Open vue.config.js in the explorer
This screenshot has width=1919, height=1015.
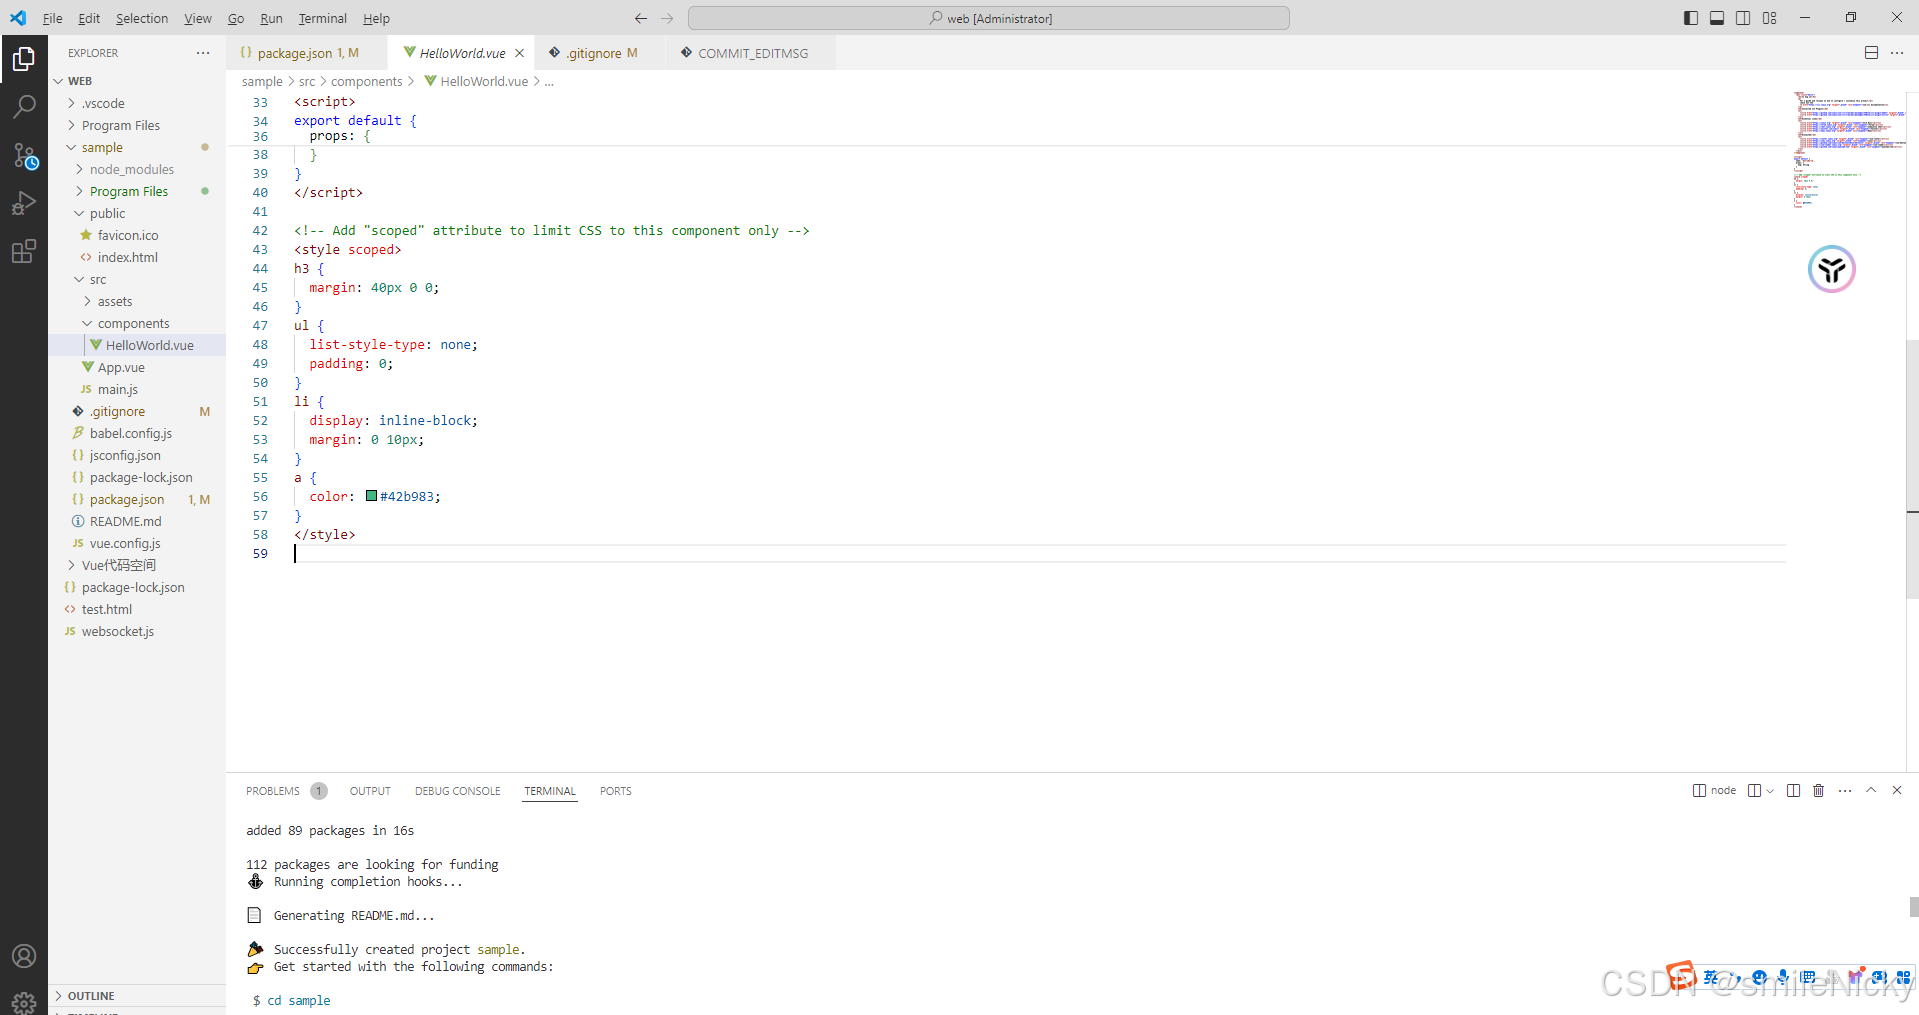click(x=137, y=543)
